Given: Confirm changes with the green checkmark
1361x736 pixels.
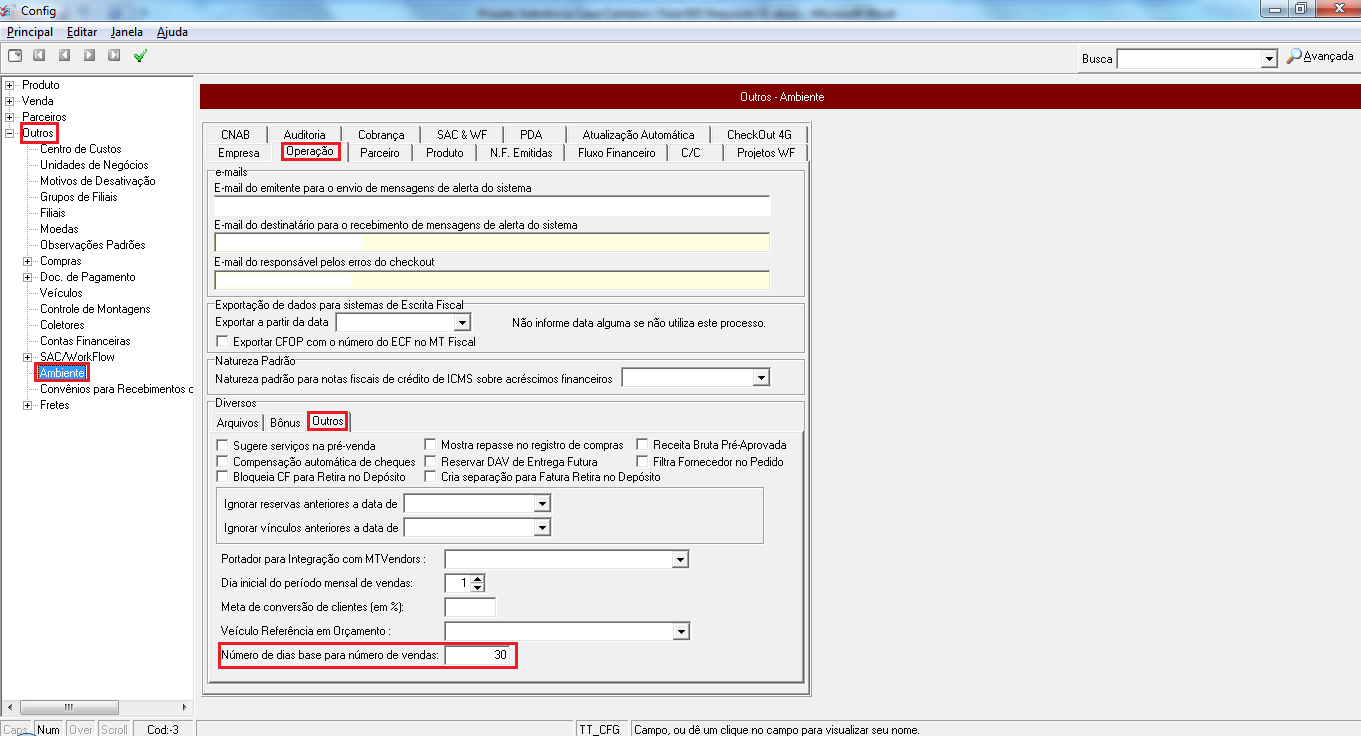Looking at the screenshot, I should (x=140, y=56).
